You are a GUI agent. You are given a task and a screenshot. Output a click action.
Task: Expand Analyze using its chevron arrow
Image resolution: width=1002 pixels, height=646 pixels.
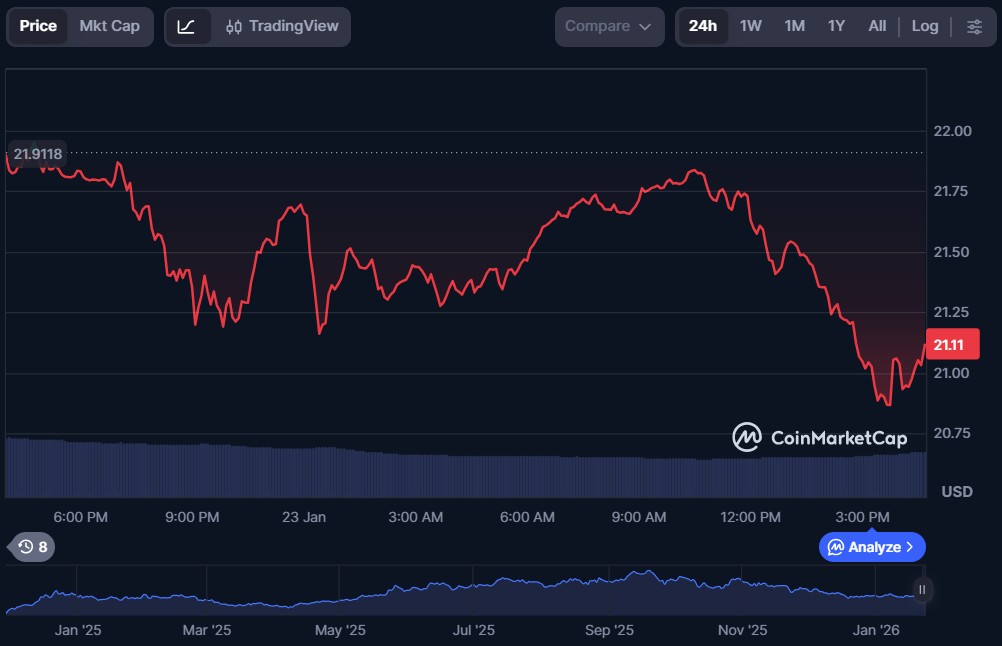pos(910,547)
